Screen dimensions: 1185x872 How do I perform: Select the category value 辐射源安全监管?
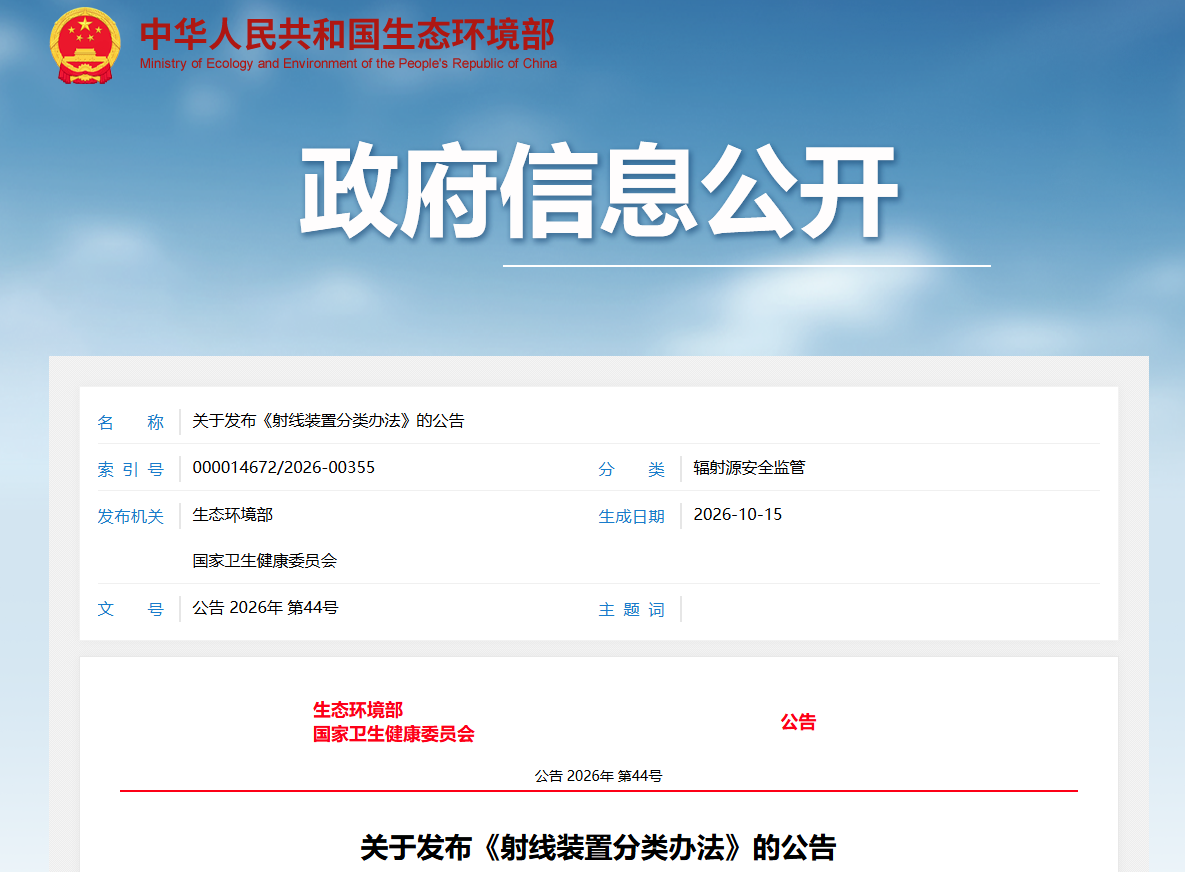click(x=749, y=468)
